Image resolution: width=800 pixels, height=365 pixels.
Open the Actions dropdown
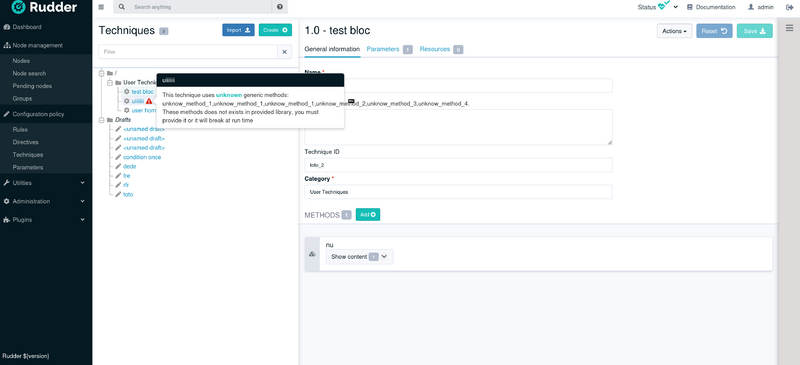point(674,31)
